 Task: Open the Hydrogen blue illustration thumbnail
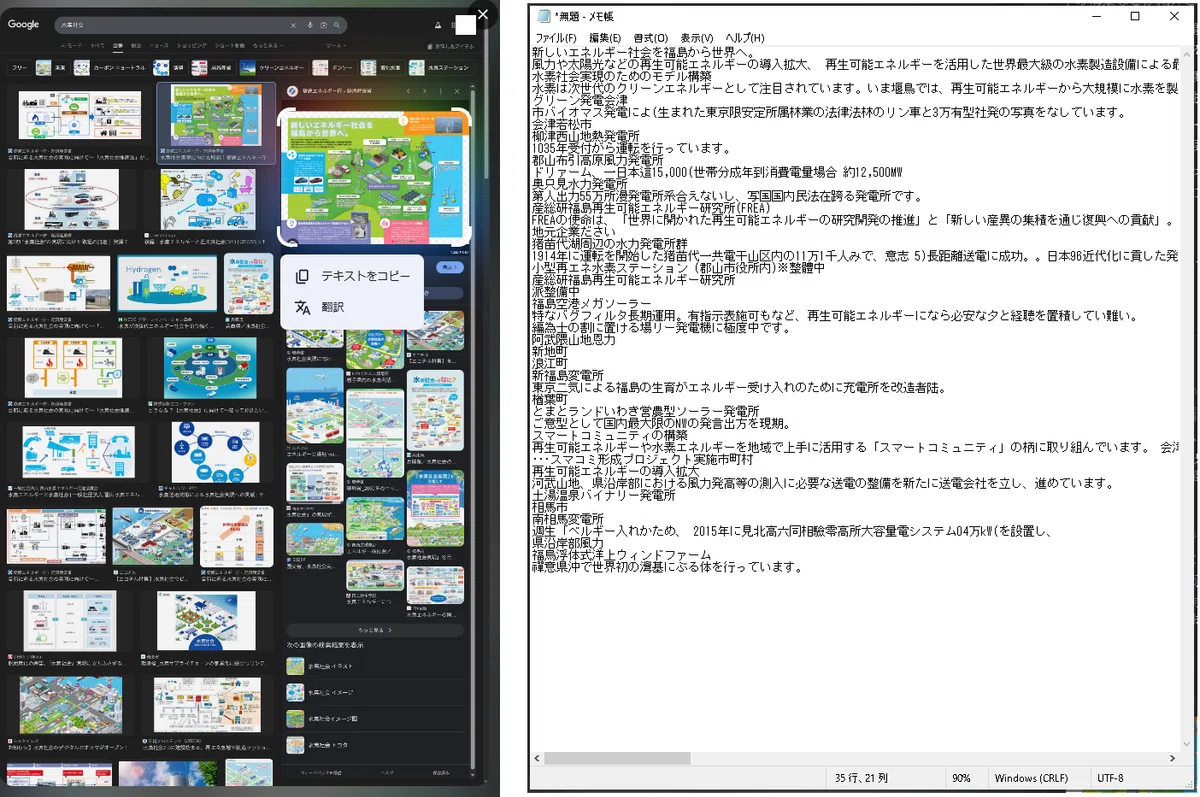(x=166, y=283)
